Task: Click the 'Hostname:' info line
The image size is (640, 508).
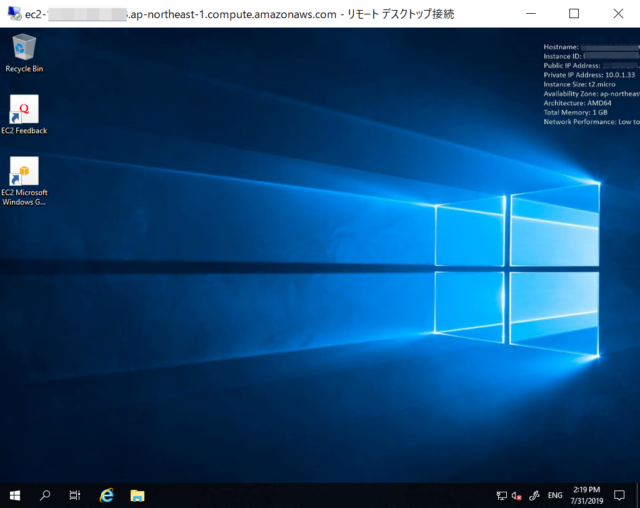Action: [591, 47]
